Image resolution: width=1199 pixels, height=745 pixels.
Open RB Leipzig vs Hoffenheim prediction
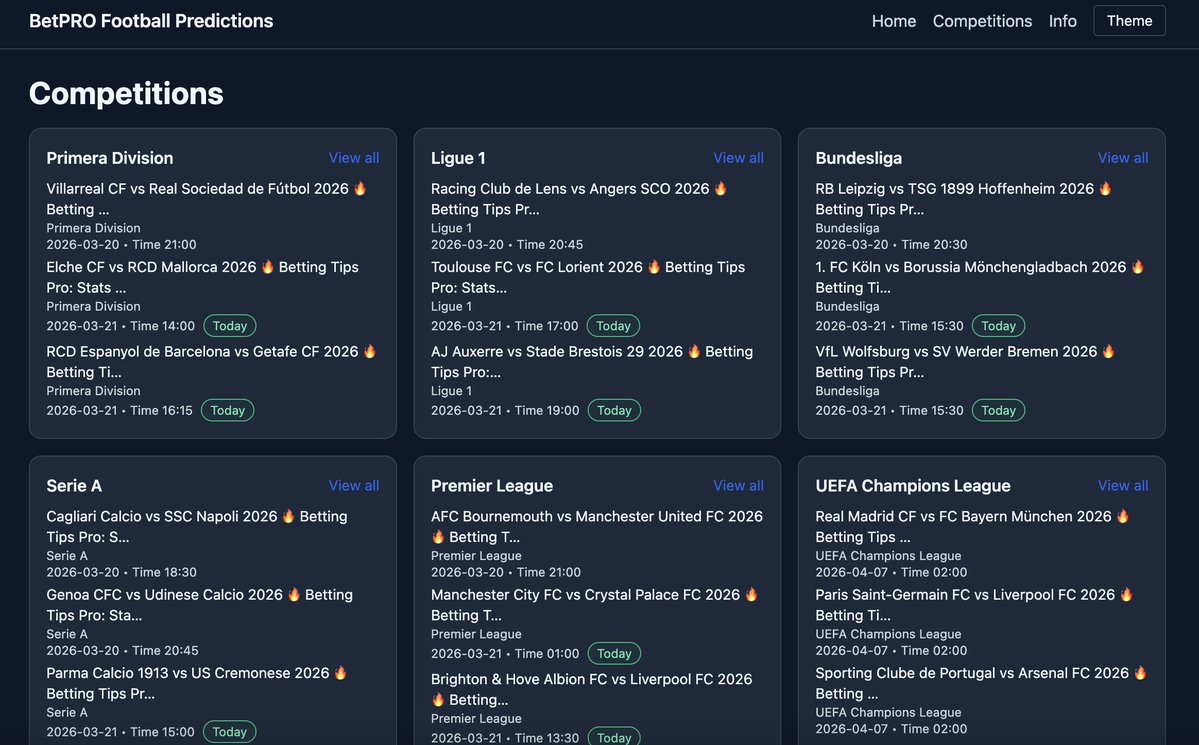(x=963, y=199)
